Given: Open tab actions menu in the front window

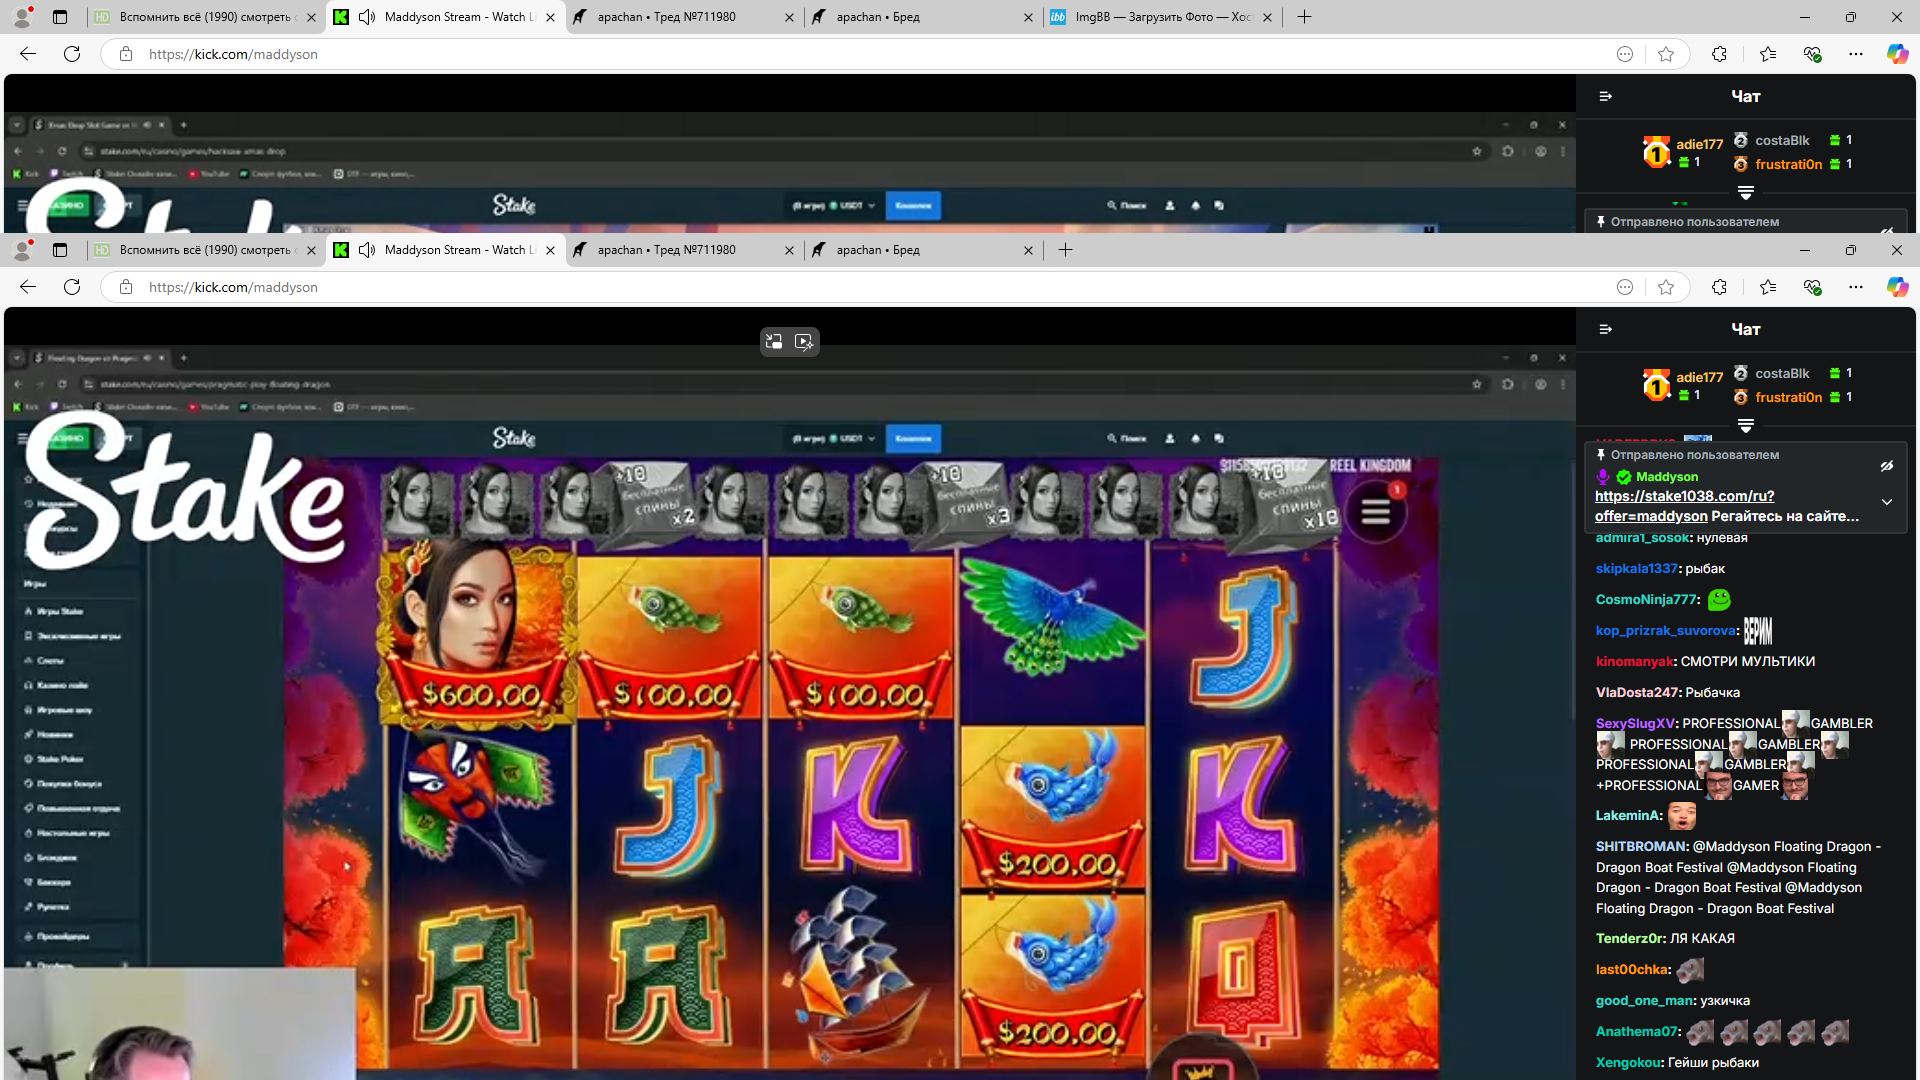Looking at the screenshot, I should tap(60, 250).
